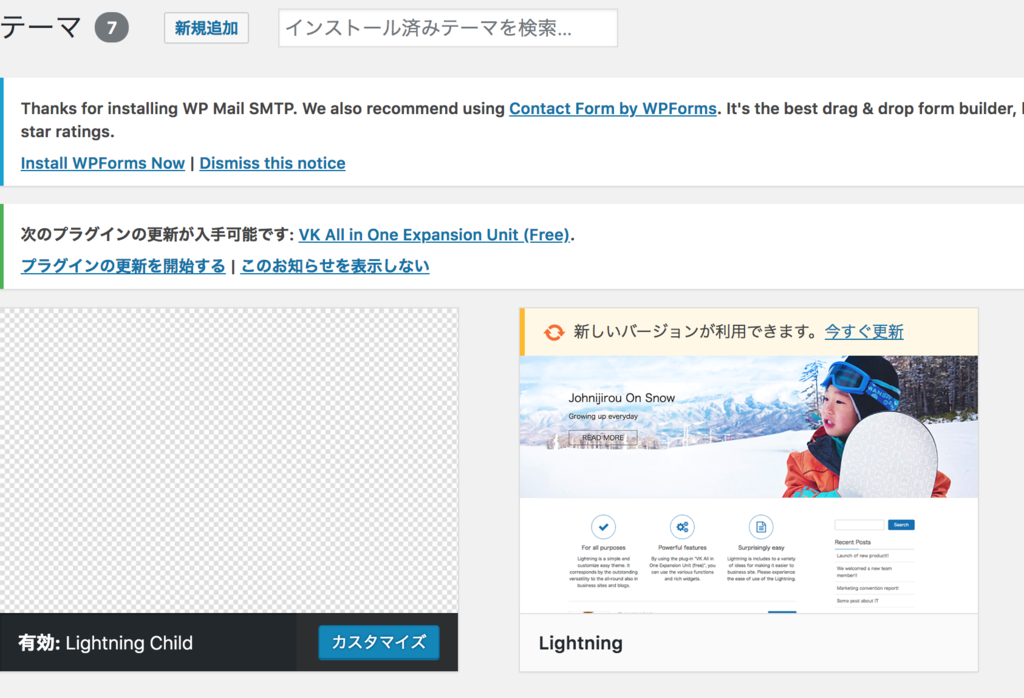This screenshot has height=698, width=1024.
Task: Start the plugin update via プラグインの更新を開始する
Action: coord(123,266)
